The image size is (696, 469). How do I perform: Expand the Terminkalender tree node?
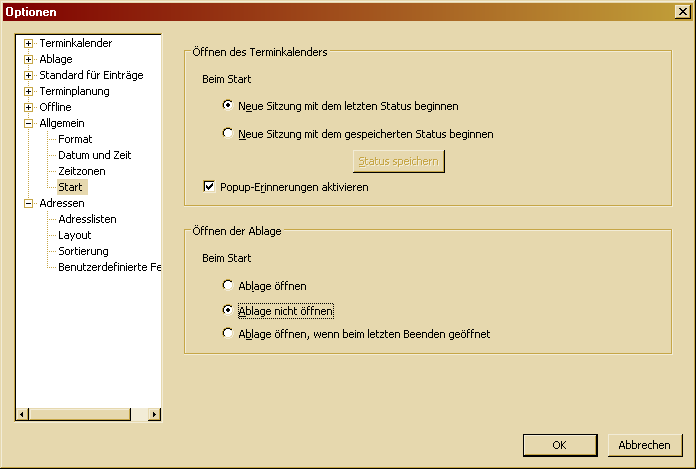[29, 43]
